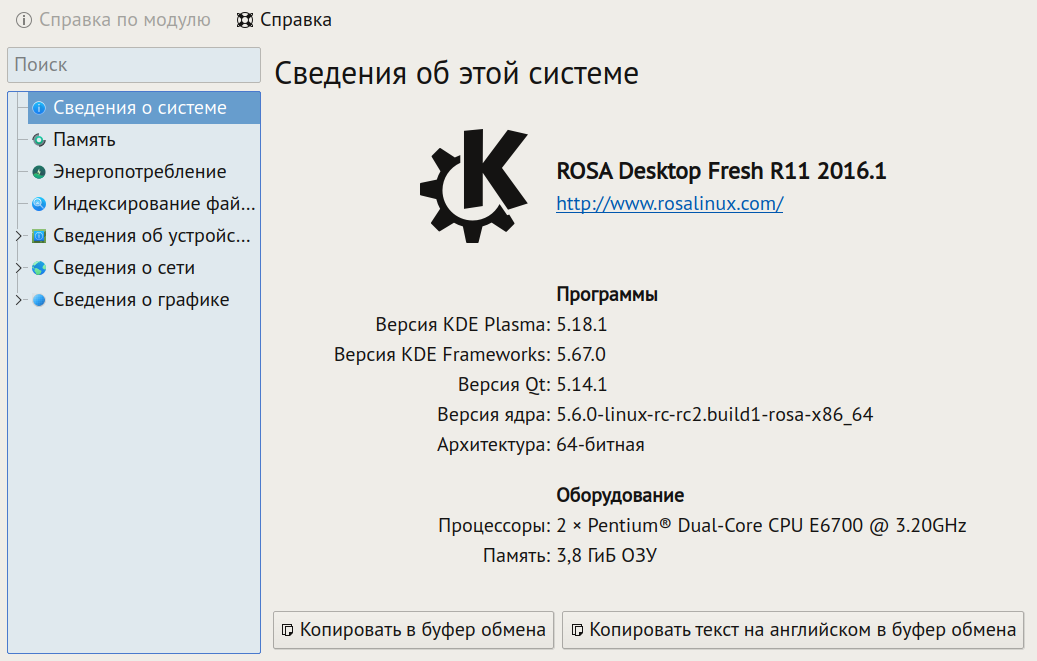Click the Сведения о графике sphere icon
The image size is (1037, 661).
click(39, 300)
